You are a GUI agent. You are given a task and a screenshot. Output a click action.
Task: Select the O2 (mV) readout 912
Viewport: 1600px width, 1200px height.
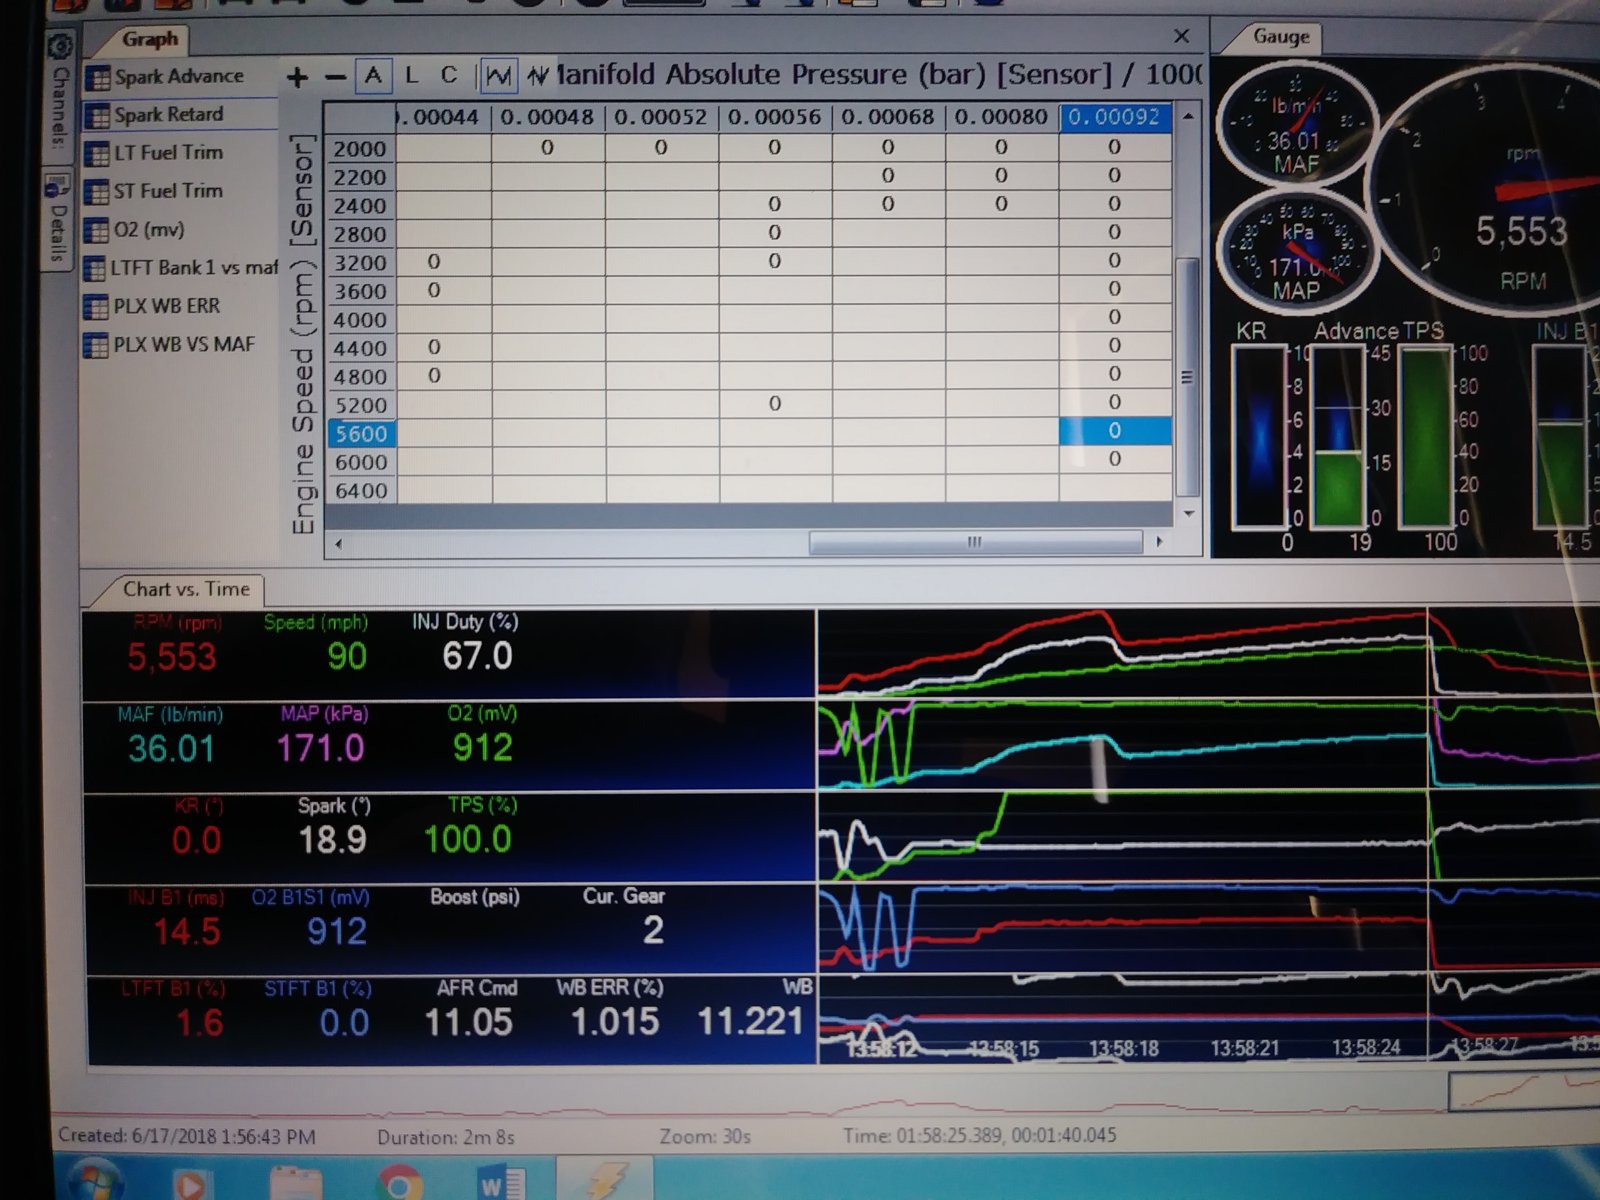[x=482, y=737]
